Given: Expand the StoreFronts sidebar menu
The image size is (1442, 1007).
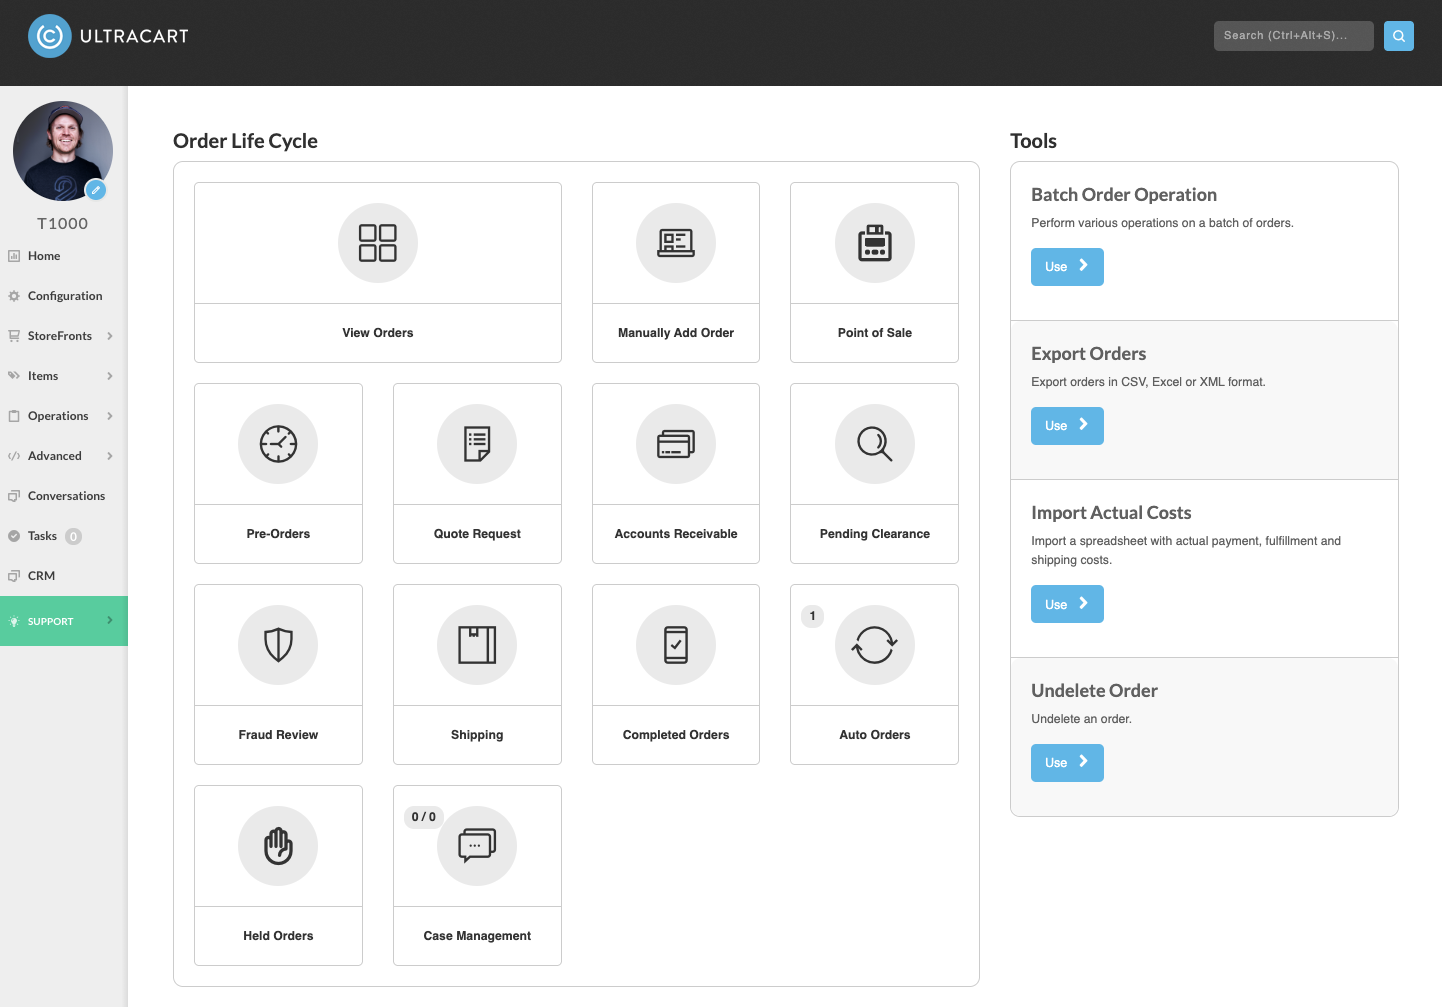Looking at the screenshot, I should click(60, 336).
